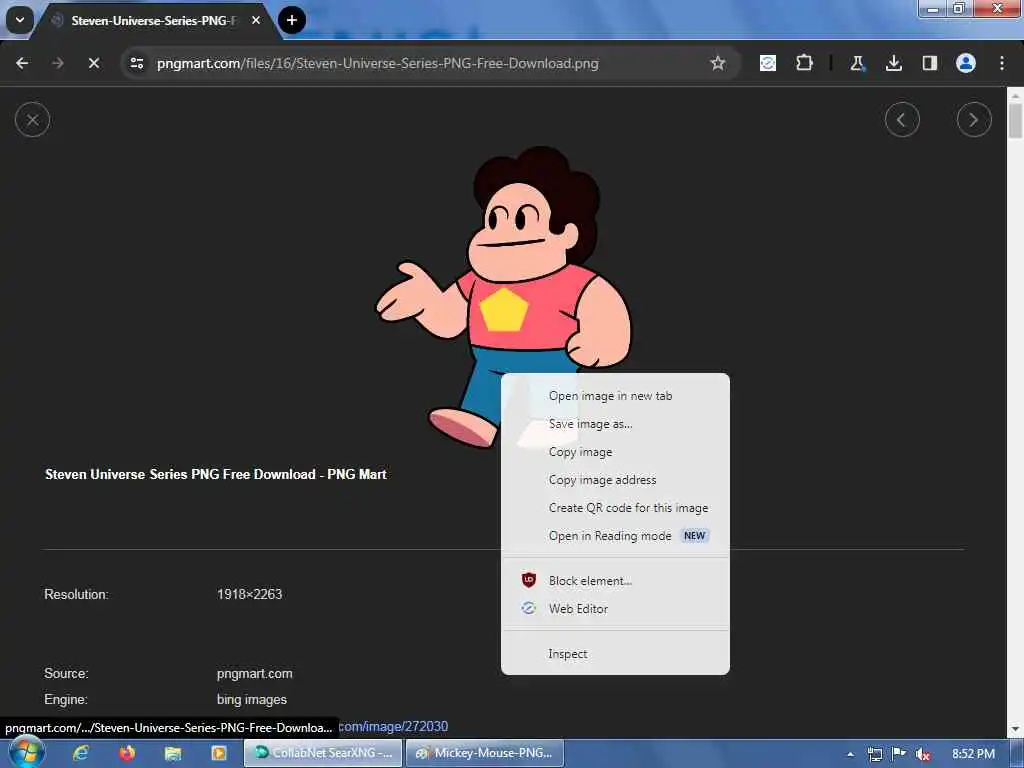The image size is (1024, 768).
Task: Open the Extensions puzzle icon
Action: (x=805, y=63)
